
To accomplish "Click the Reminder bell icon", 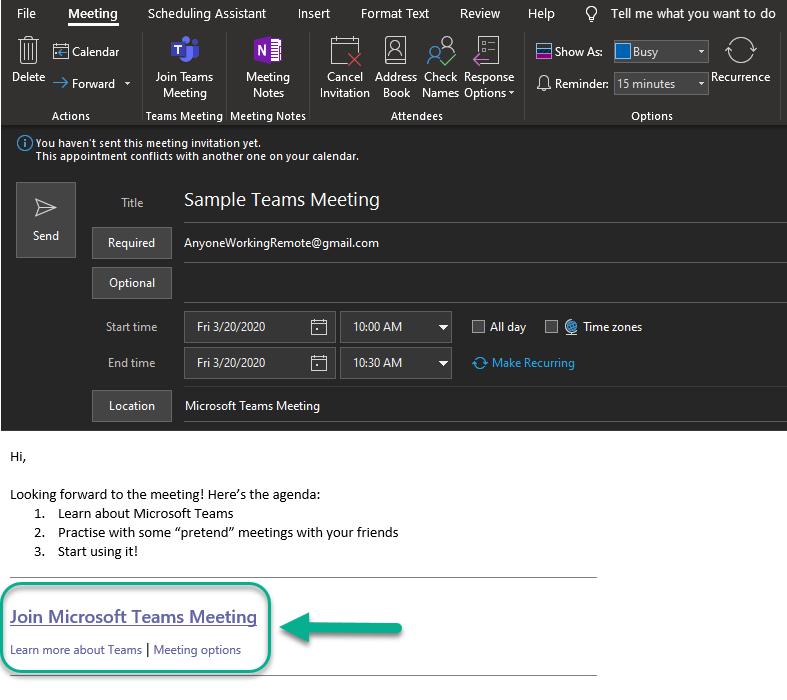I will (x=544, y=83).
